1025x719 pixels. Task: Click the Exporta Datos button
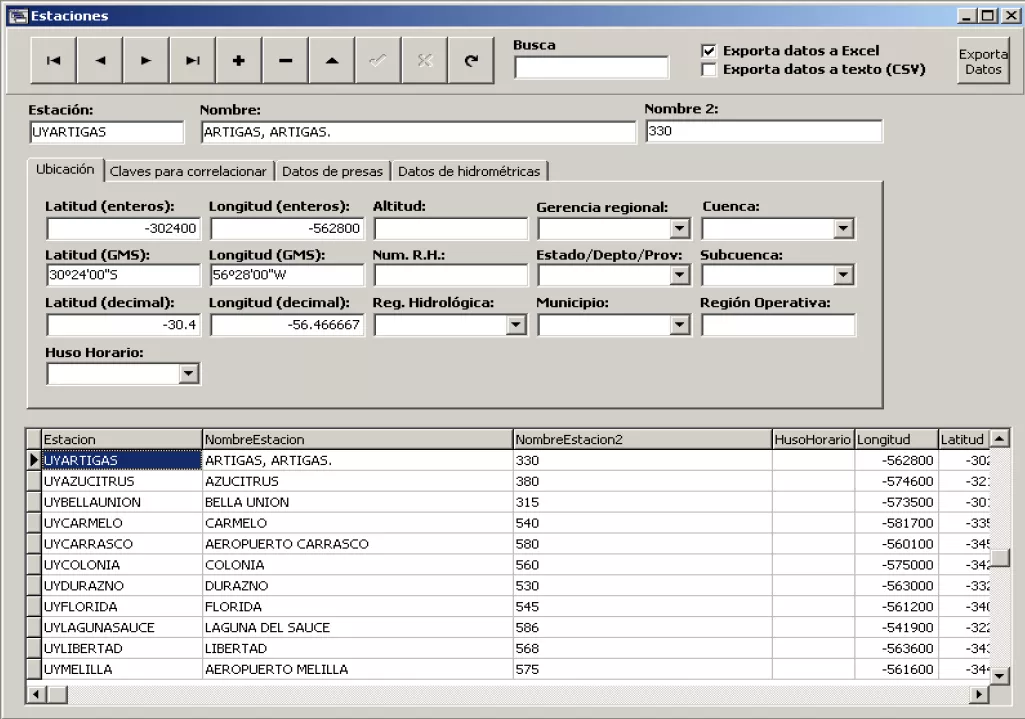tap(983, 61)
